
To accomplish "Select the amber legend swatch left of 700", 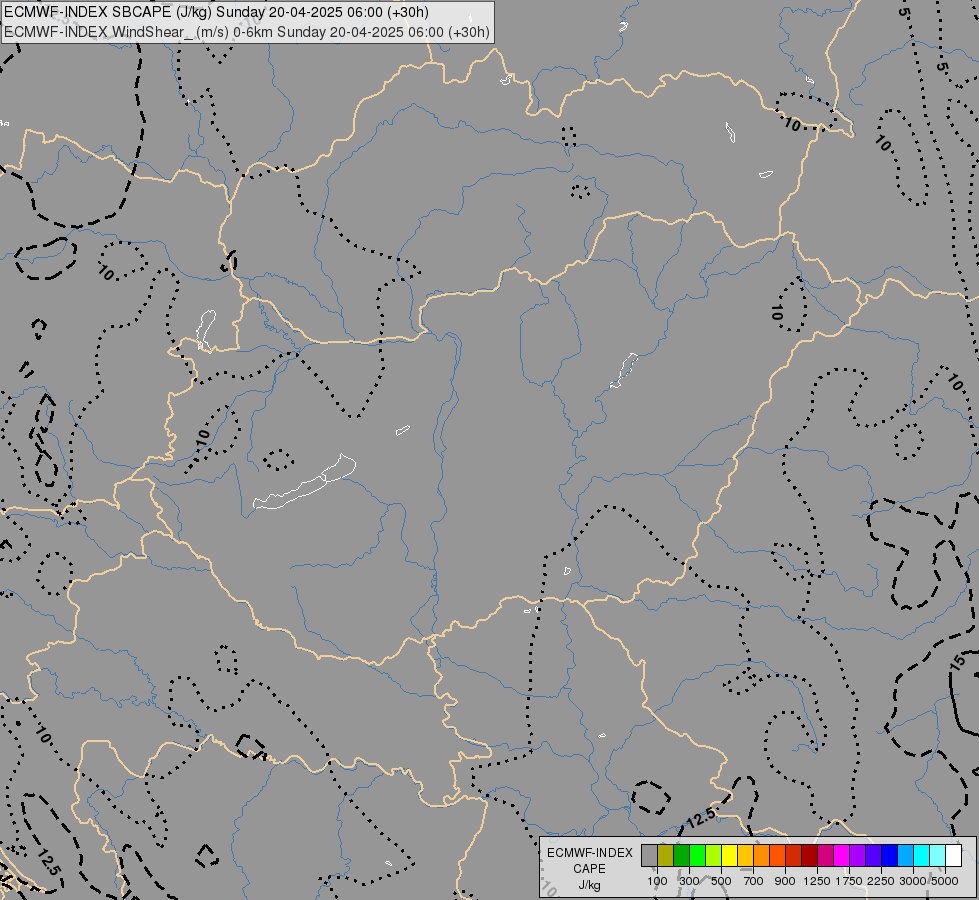I will (745, 856).
